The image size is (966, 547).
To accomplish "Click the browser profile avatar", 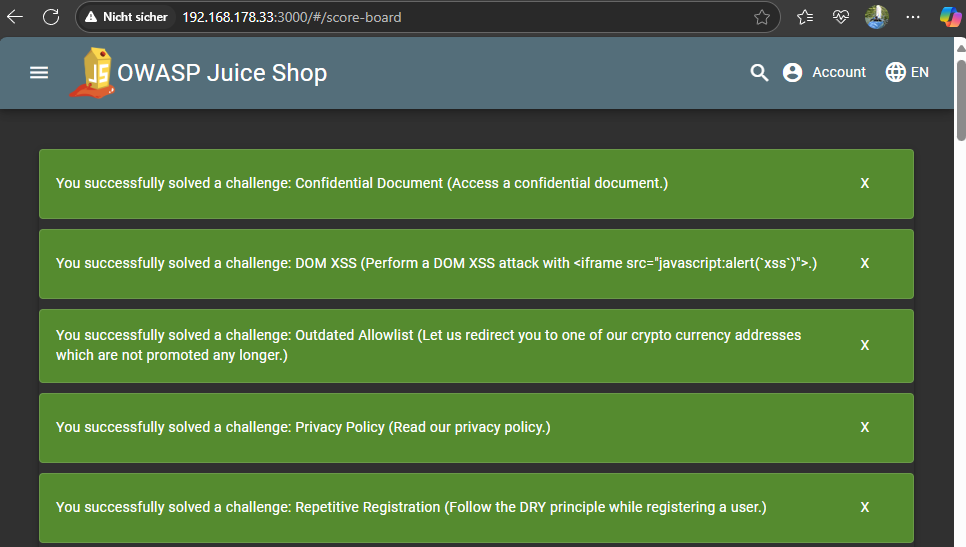I will click(876, 17).
